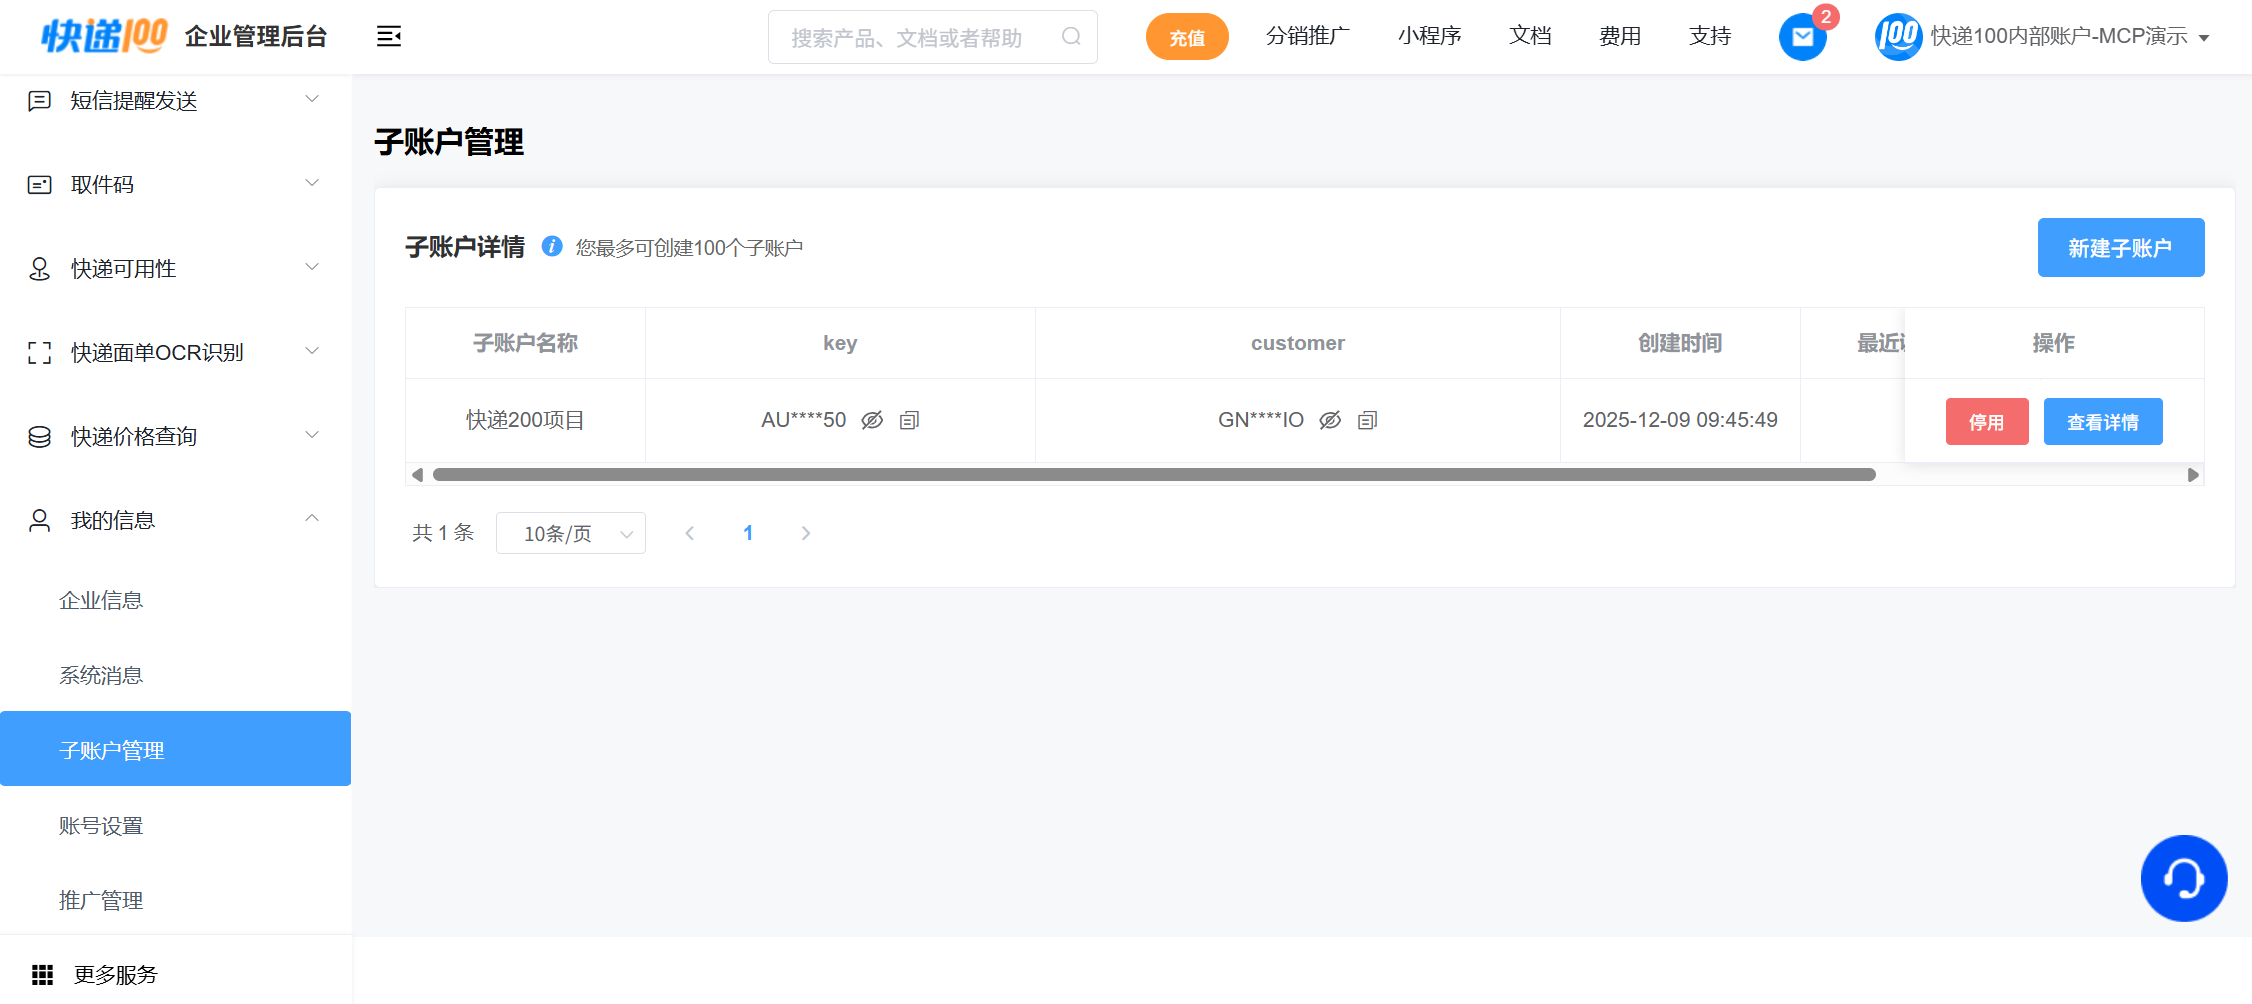Open 文档 in top navigation
This screenshot has width=2252, height=1004.
pos(1529,37)
